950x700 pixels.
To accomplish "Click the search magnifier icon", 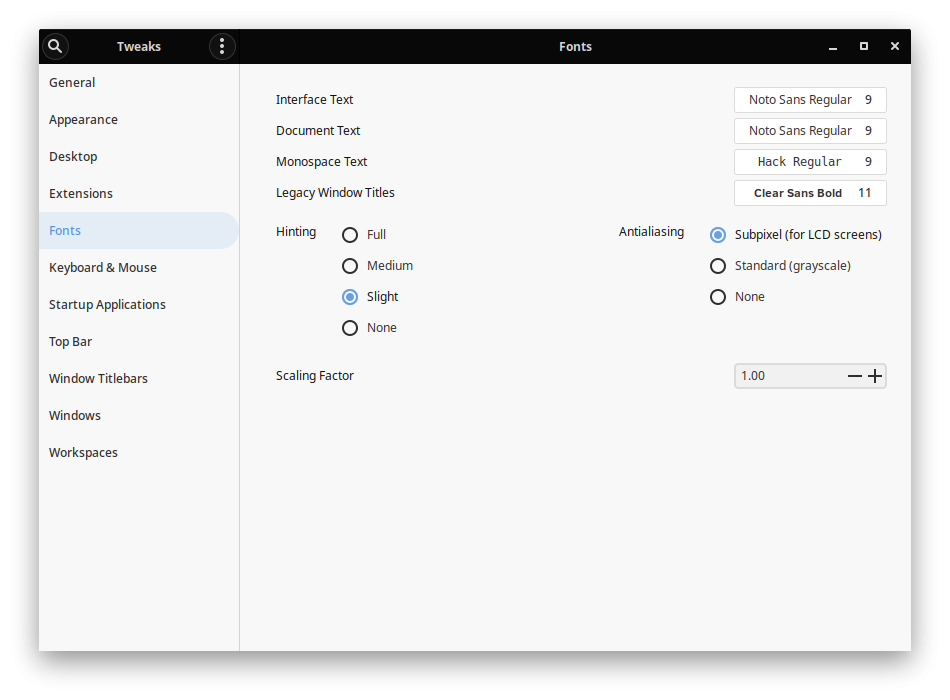I will coord(55,46).
